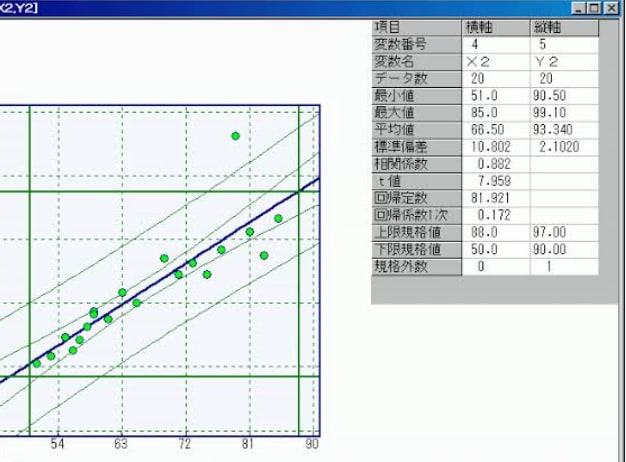626x462 pixels.
Task: Click the 下限規格値 row label
Action: coord(417,250)
